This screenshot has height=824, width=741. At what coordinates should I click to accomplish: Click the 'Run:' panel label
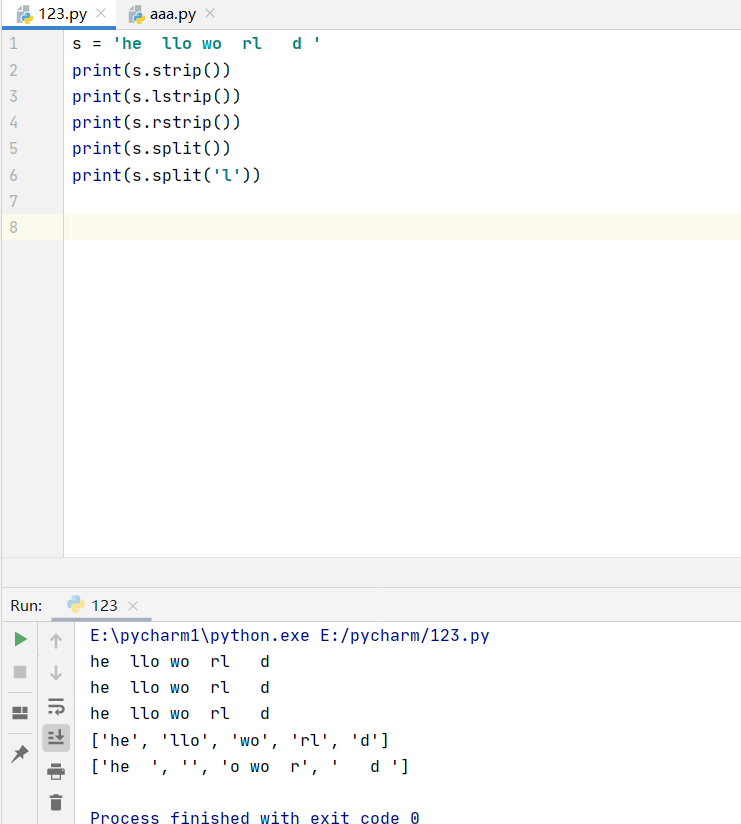coord(26,606)
